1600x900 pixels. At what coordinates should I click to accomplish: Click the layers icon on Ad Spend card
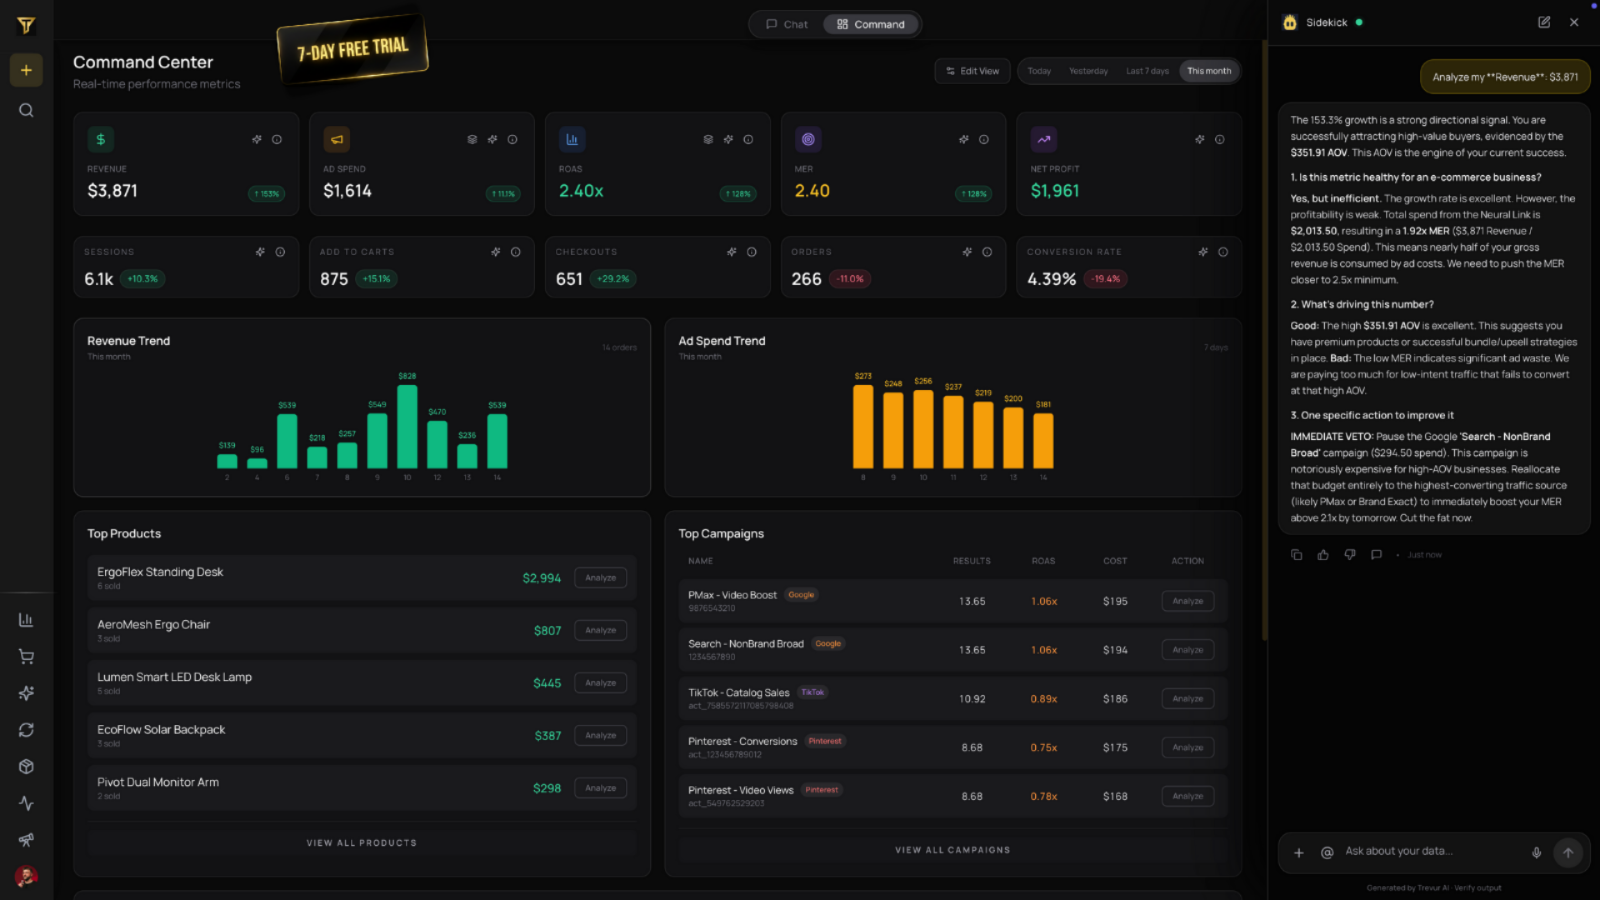pos(472,140)
